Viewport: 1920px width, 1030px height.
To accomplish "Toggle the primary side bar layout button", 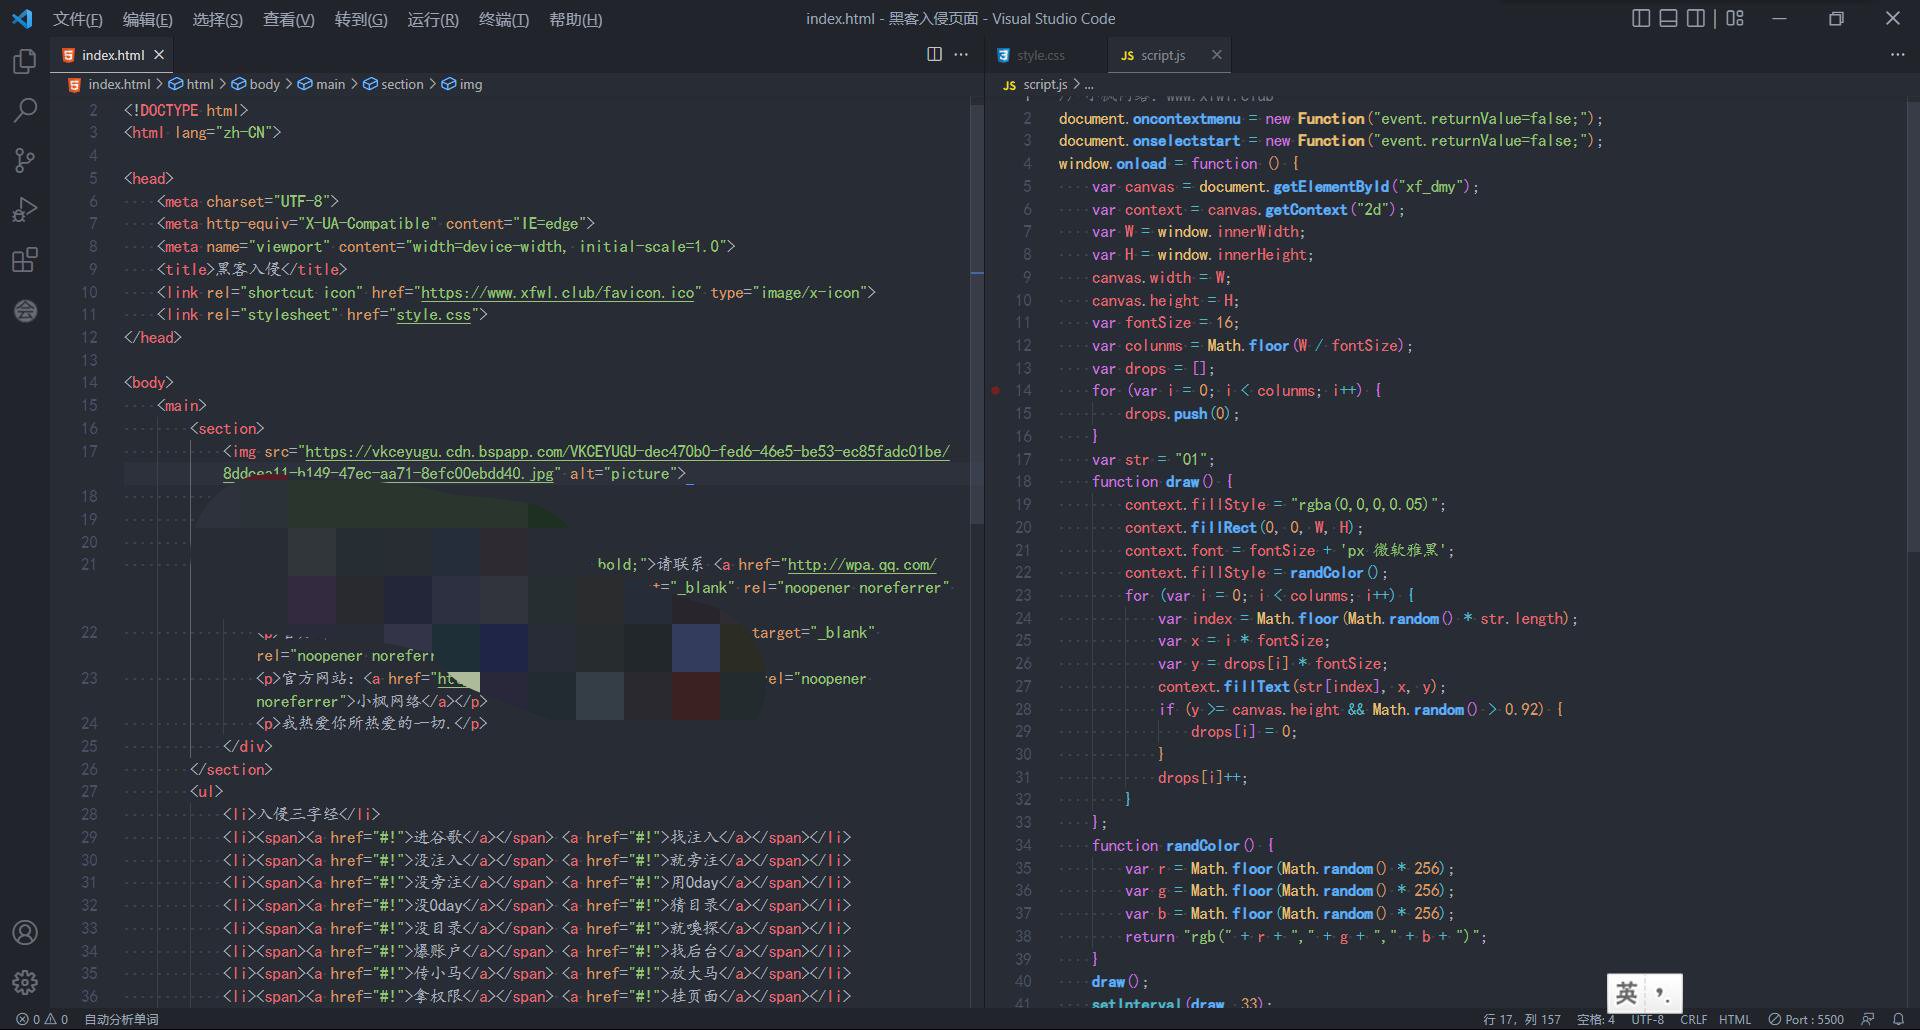I will pyautogui.click(x=1641, y=19).
